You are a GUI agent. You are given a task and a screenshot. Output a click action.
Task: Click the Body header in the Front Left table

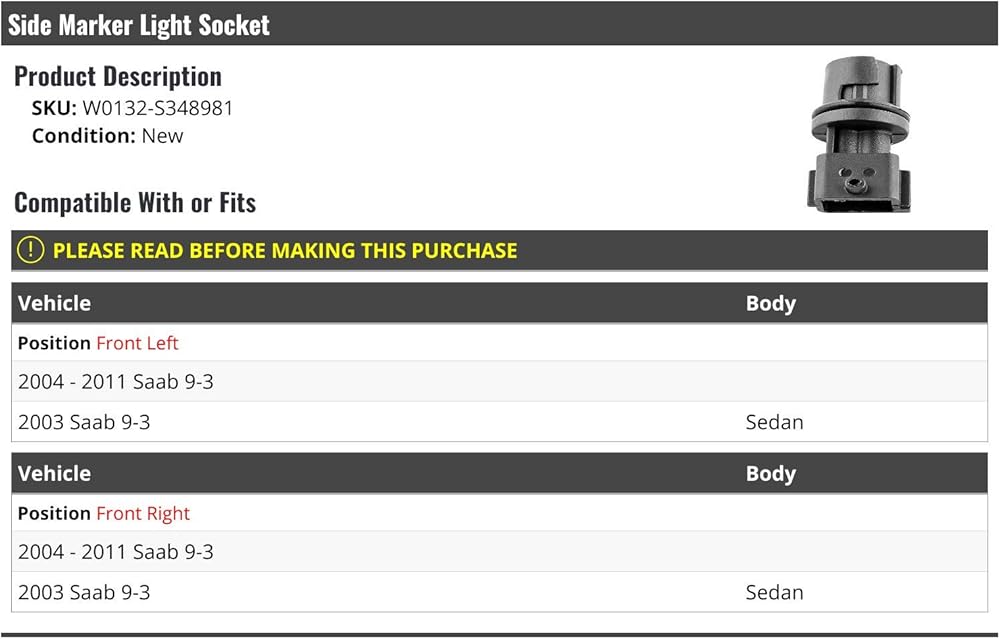pyautogui.click(x=770, y=303)
